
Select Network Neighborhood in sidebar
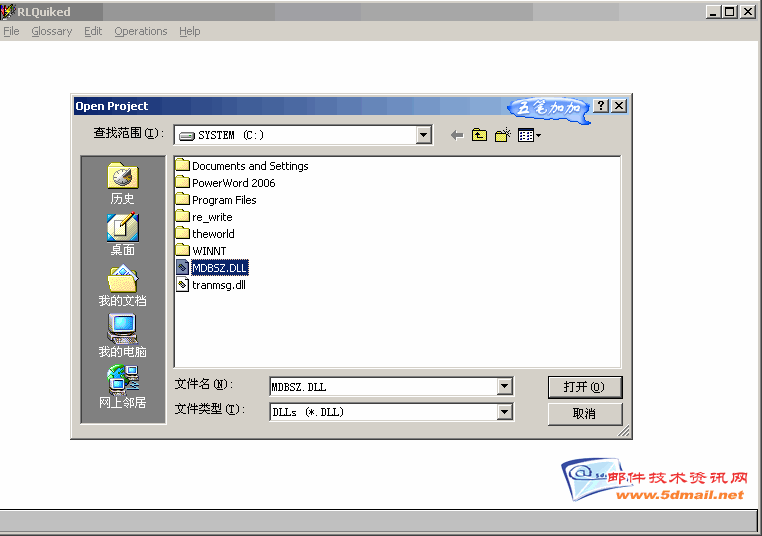123,385
